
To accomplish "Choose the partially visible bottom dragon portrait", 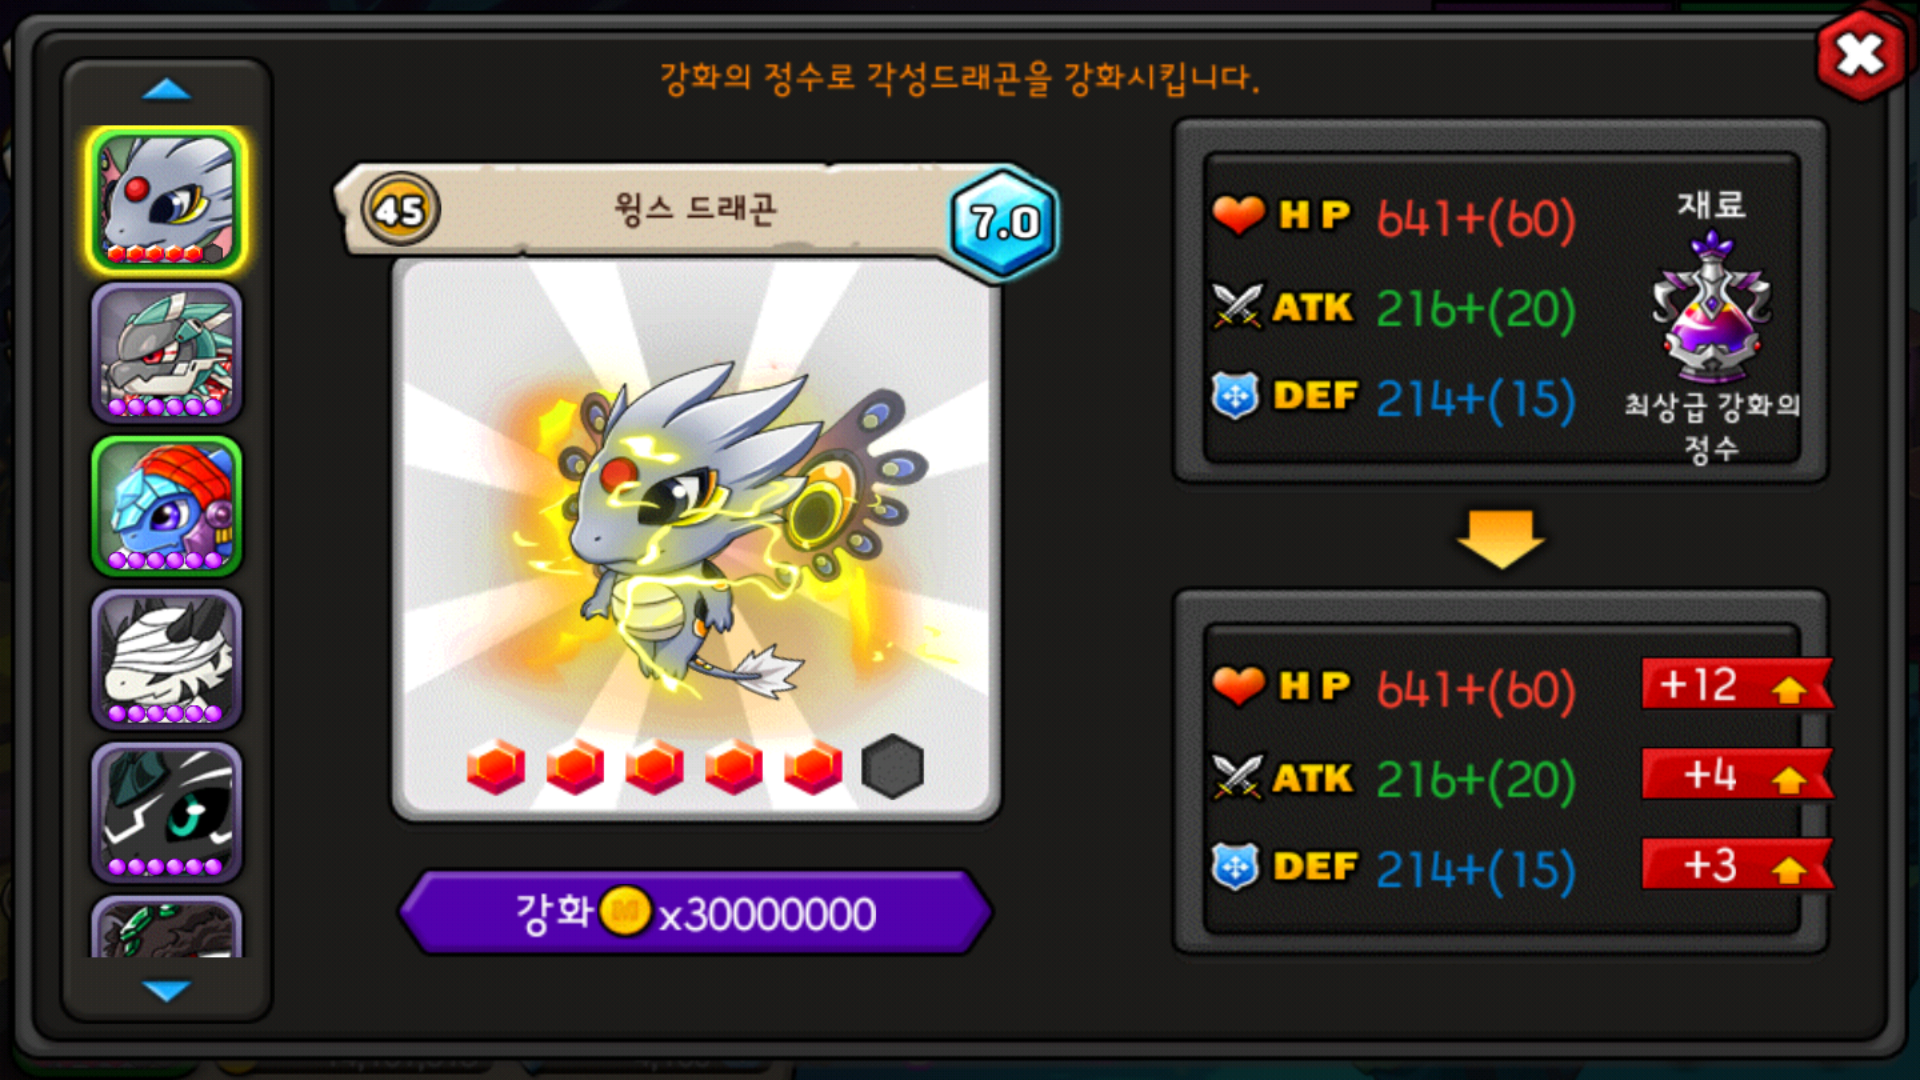I will coord(166,927).
